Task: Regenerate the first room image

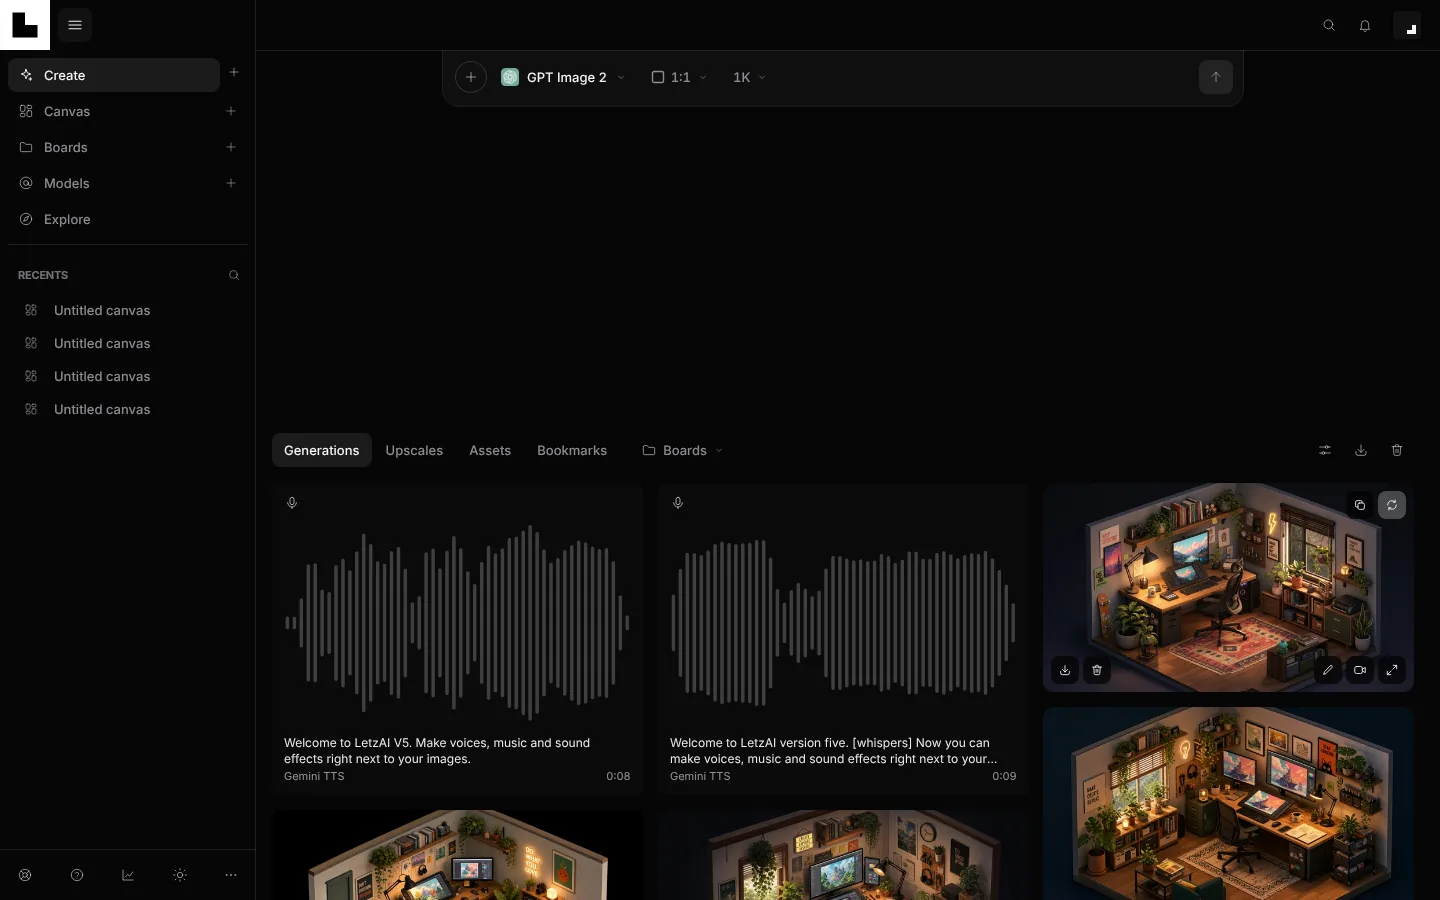Action: pos(1392,505)
